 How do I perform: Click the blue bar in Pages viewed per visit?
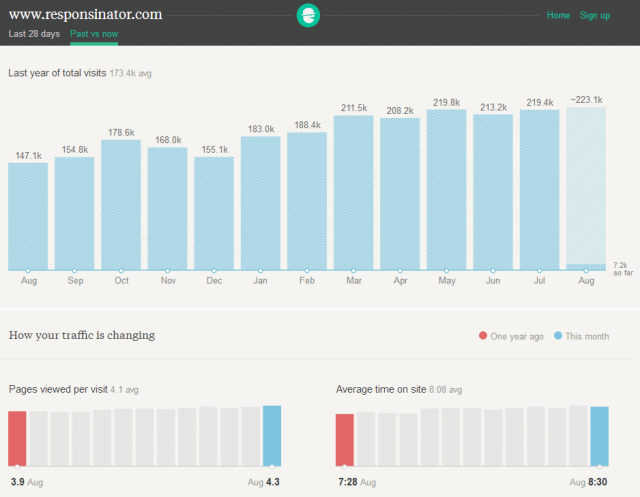[272, 436]
